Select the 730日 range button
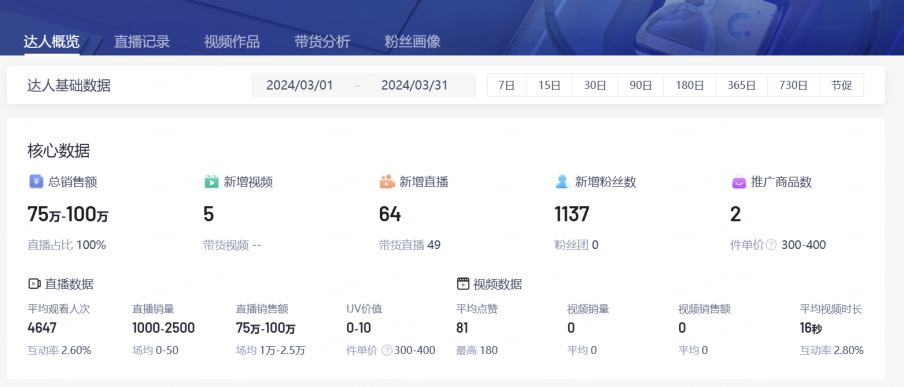This screenshot has width=904, height=387. 793,85
